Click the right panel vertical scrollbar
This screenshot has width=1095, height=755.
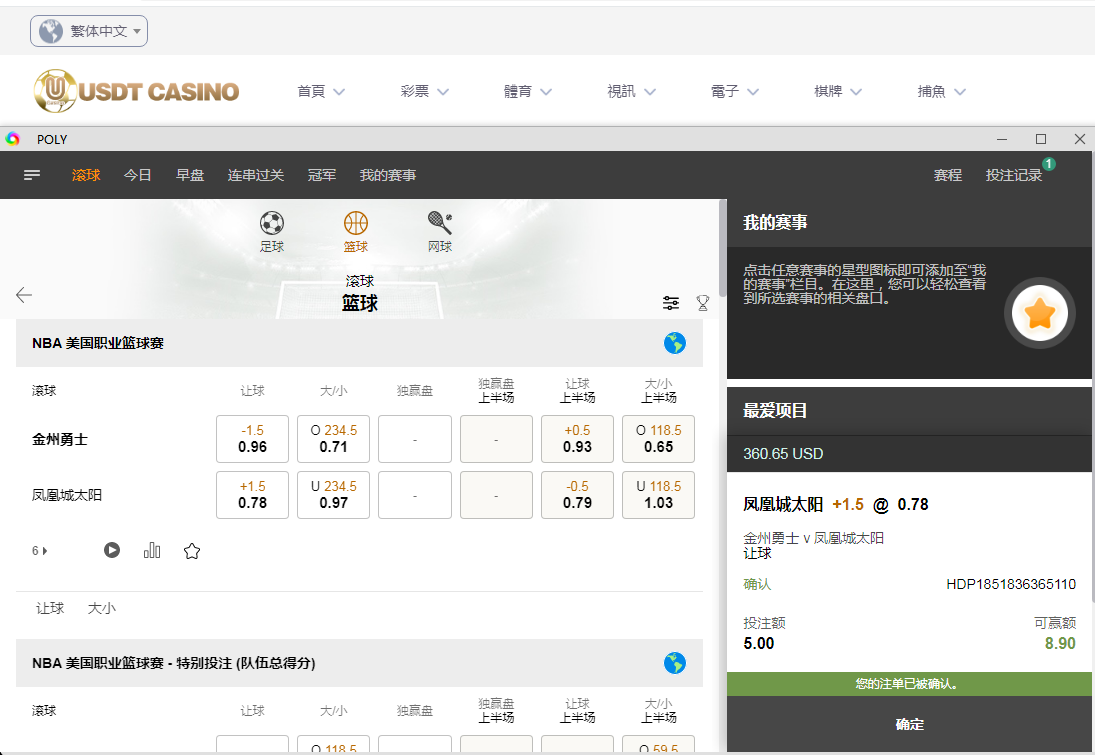(x=1092, y=377)
